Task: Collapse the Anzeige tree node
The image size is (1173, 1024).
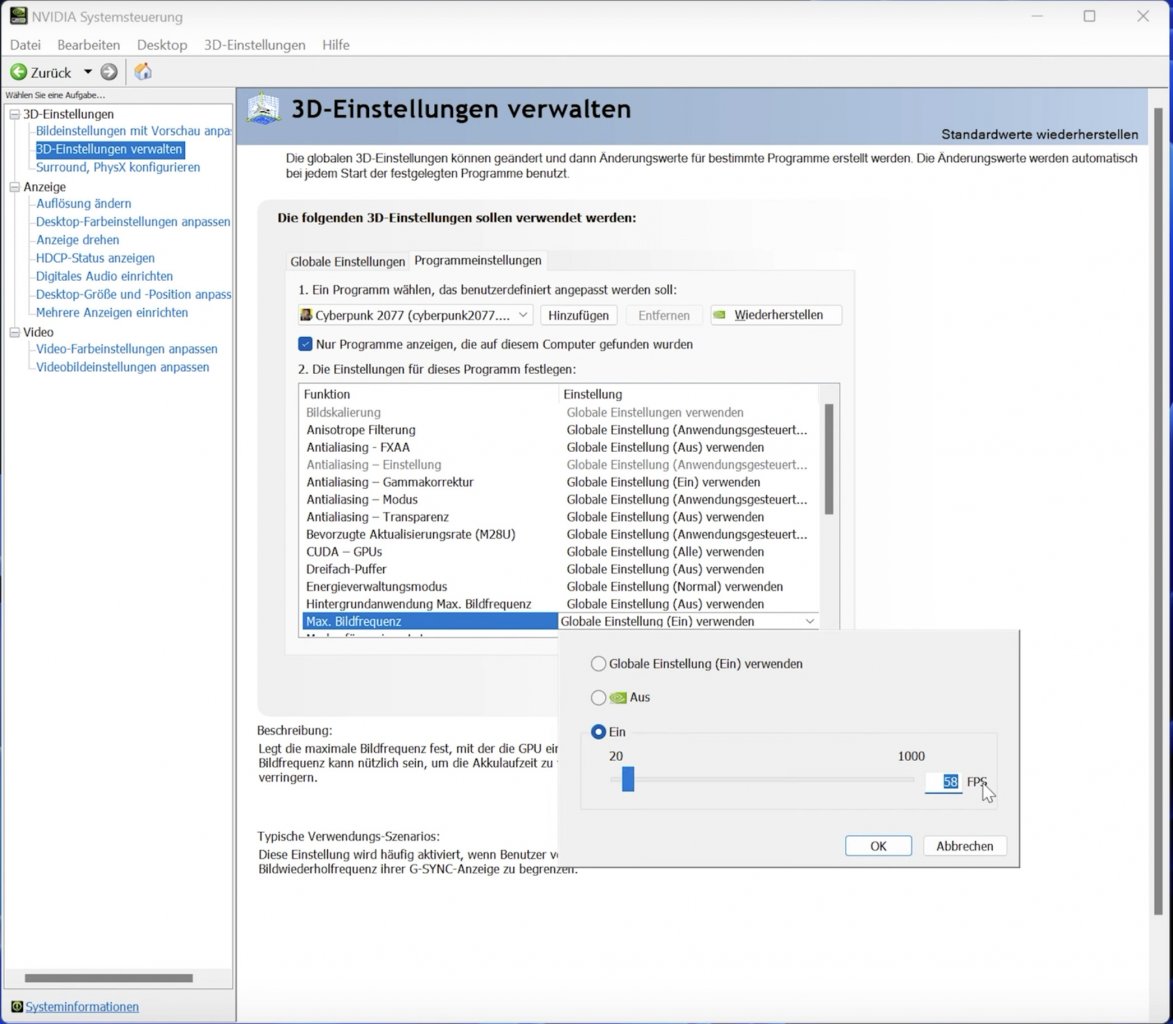Action: (x=14, y=187)
